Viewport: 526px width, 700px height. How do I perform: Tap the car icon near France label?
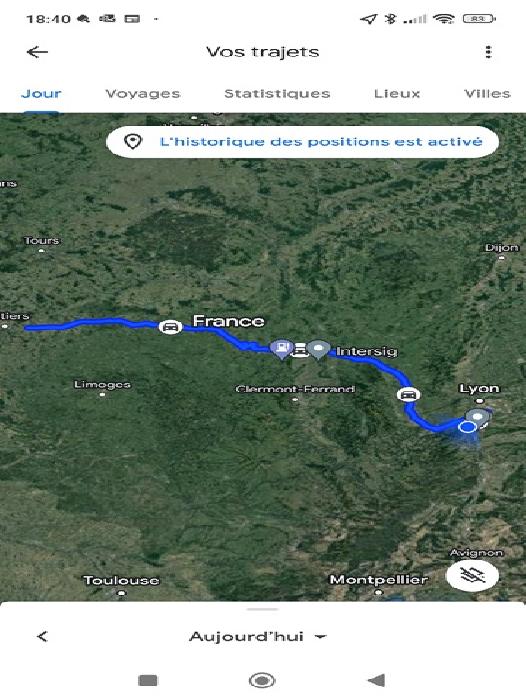[x=170, y=327]
